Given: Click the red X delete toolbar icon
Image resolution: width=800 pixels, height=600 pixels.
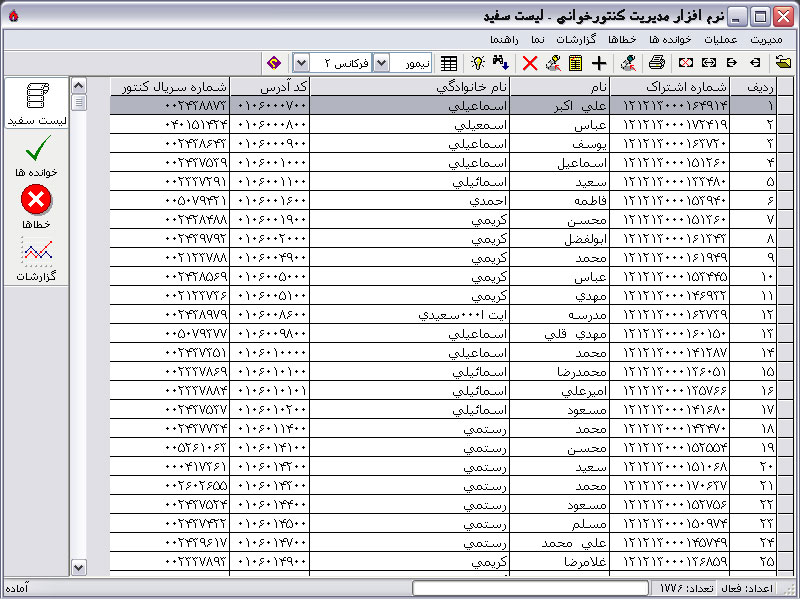Looking at the screenshot, I should [x=530, y=63].
